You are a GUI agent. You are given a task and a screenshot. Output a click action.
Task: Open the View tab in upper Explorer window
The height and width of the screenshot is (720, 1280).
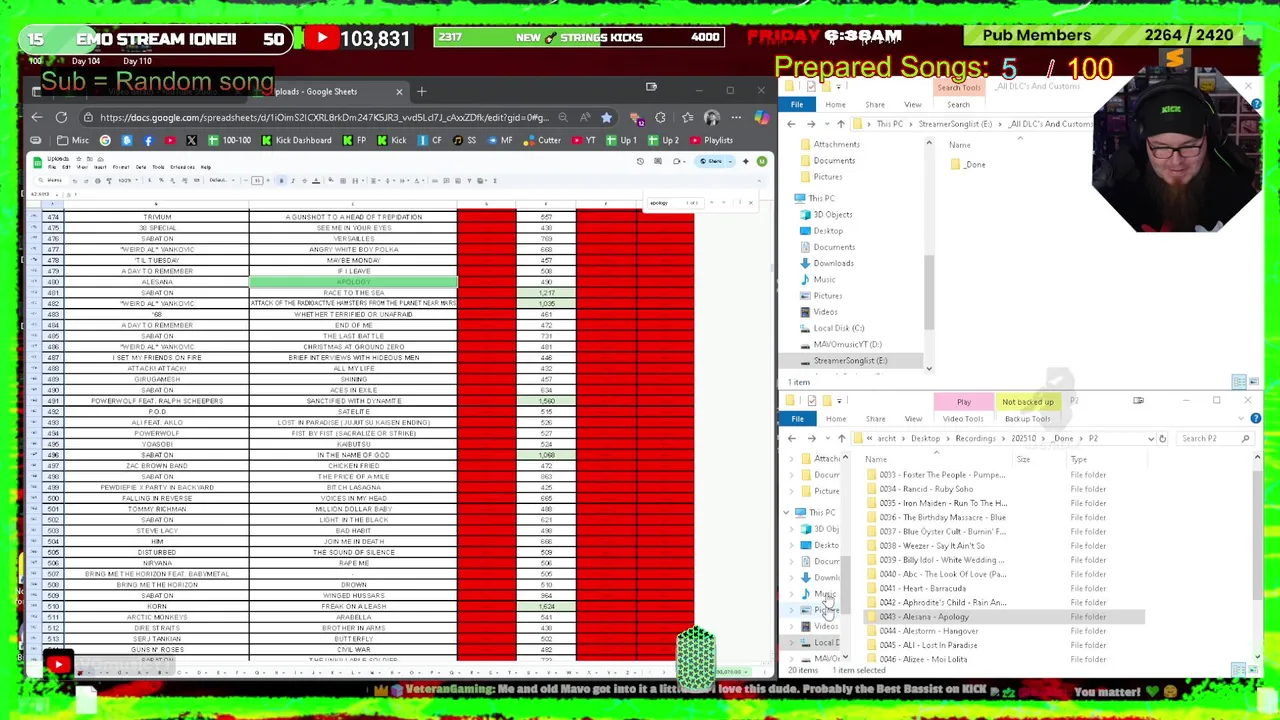[x=913, y=104]
